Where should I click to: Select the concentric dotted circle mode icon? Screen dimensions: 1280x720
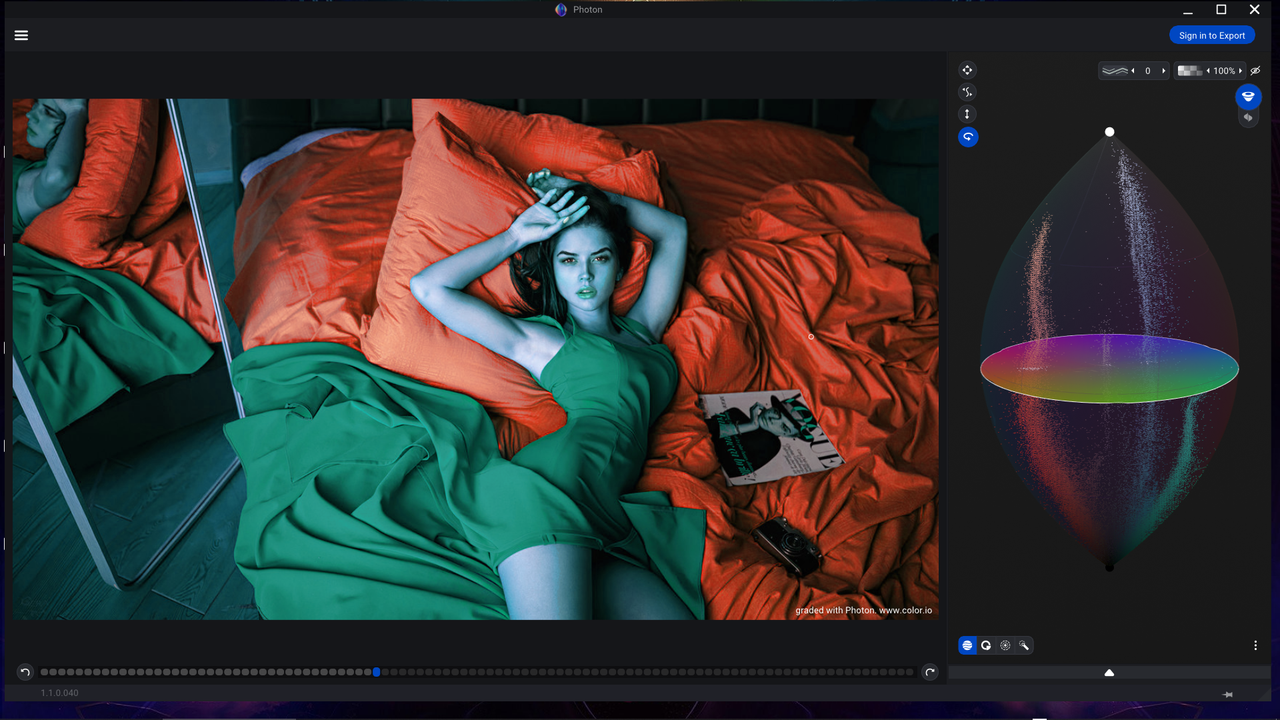(x=1005, y=646)
